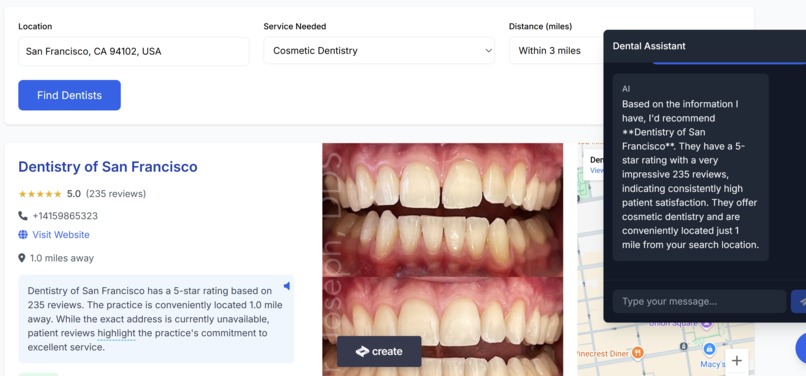The width and height of the screenshot is (806, 376).
Task: Click the Dental Assistant chat header
Action: (x=704, y=46)
